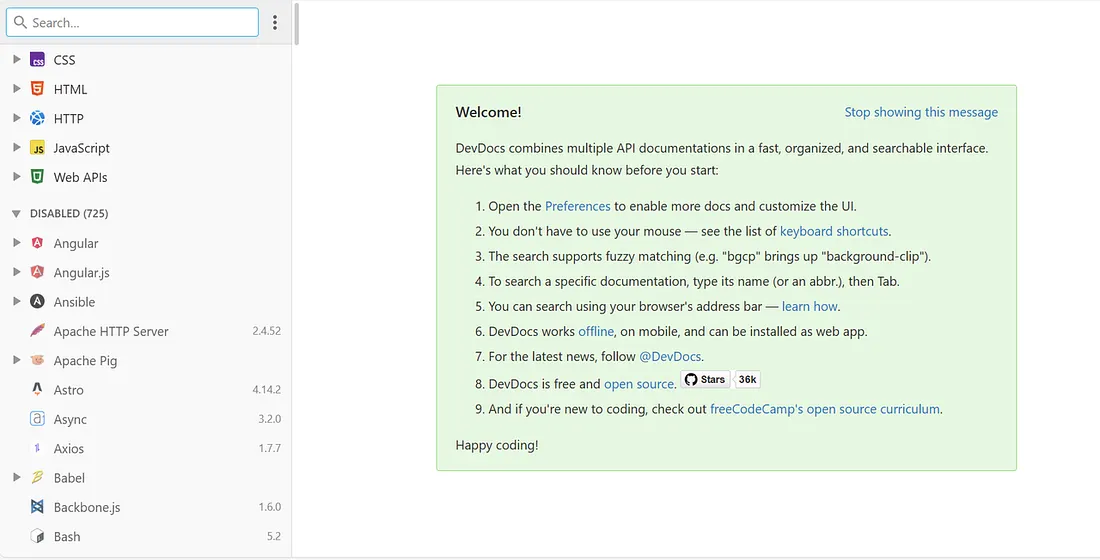This screenshot has height=560, width=1100.
Task: Open the Preferences link
Action: point(577,206)
